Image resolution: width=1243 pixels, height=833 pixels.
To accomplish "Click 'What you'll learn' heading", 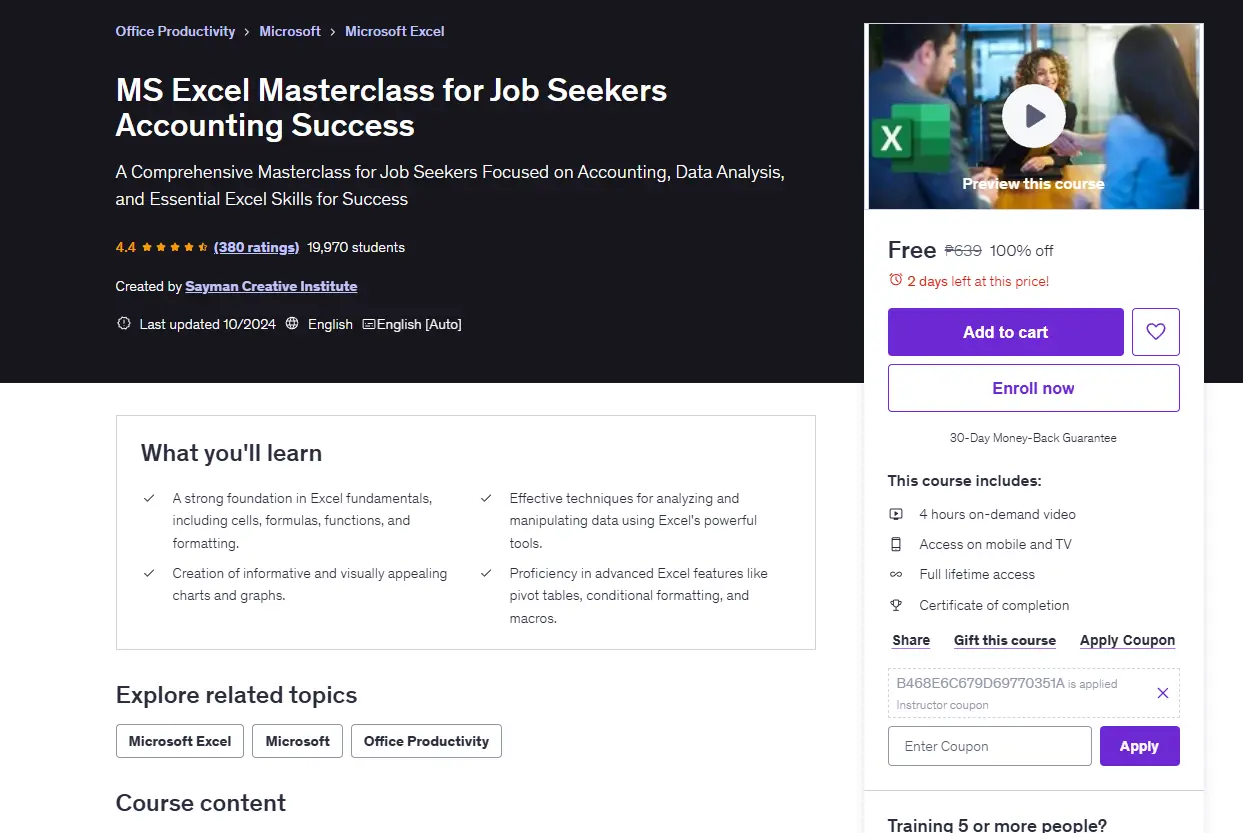I will click(231, 453).
